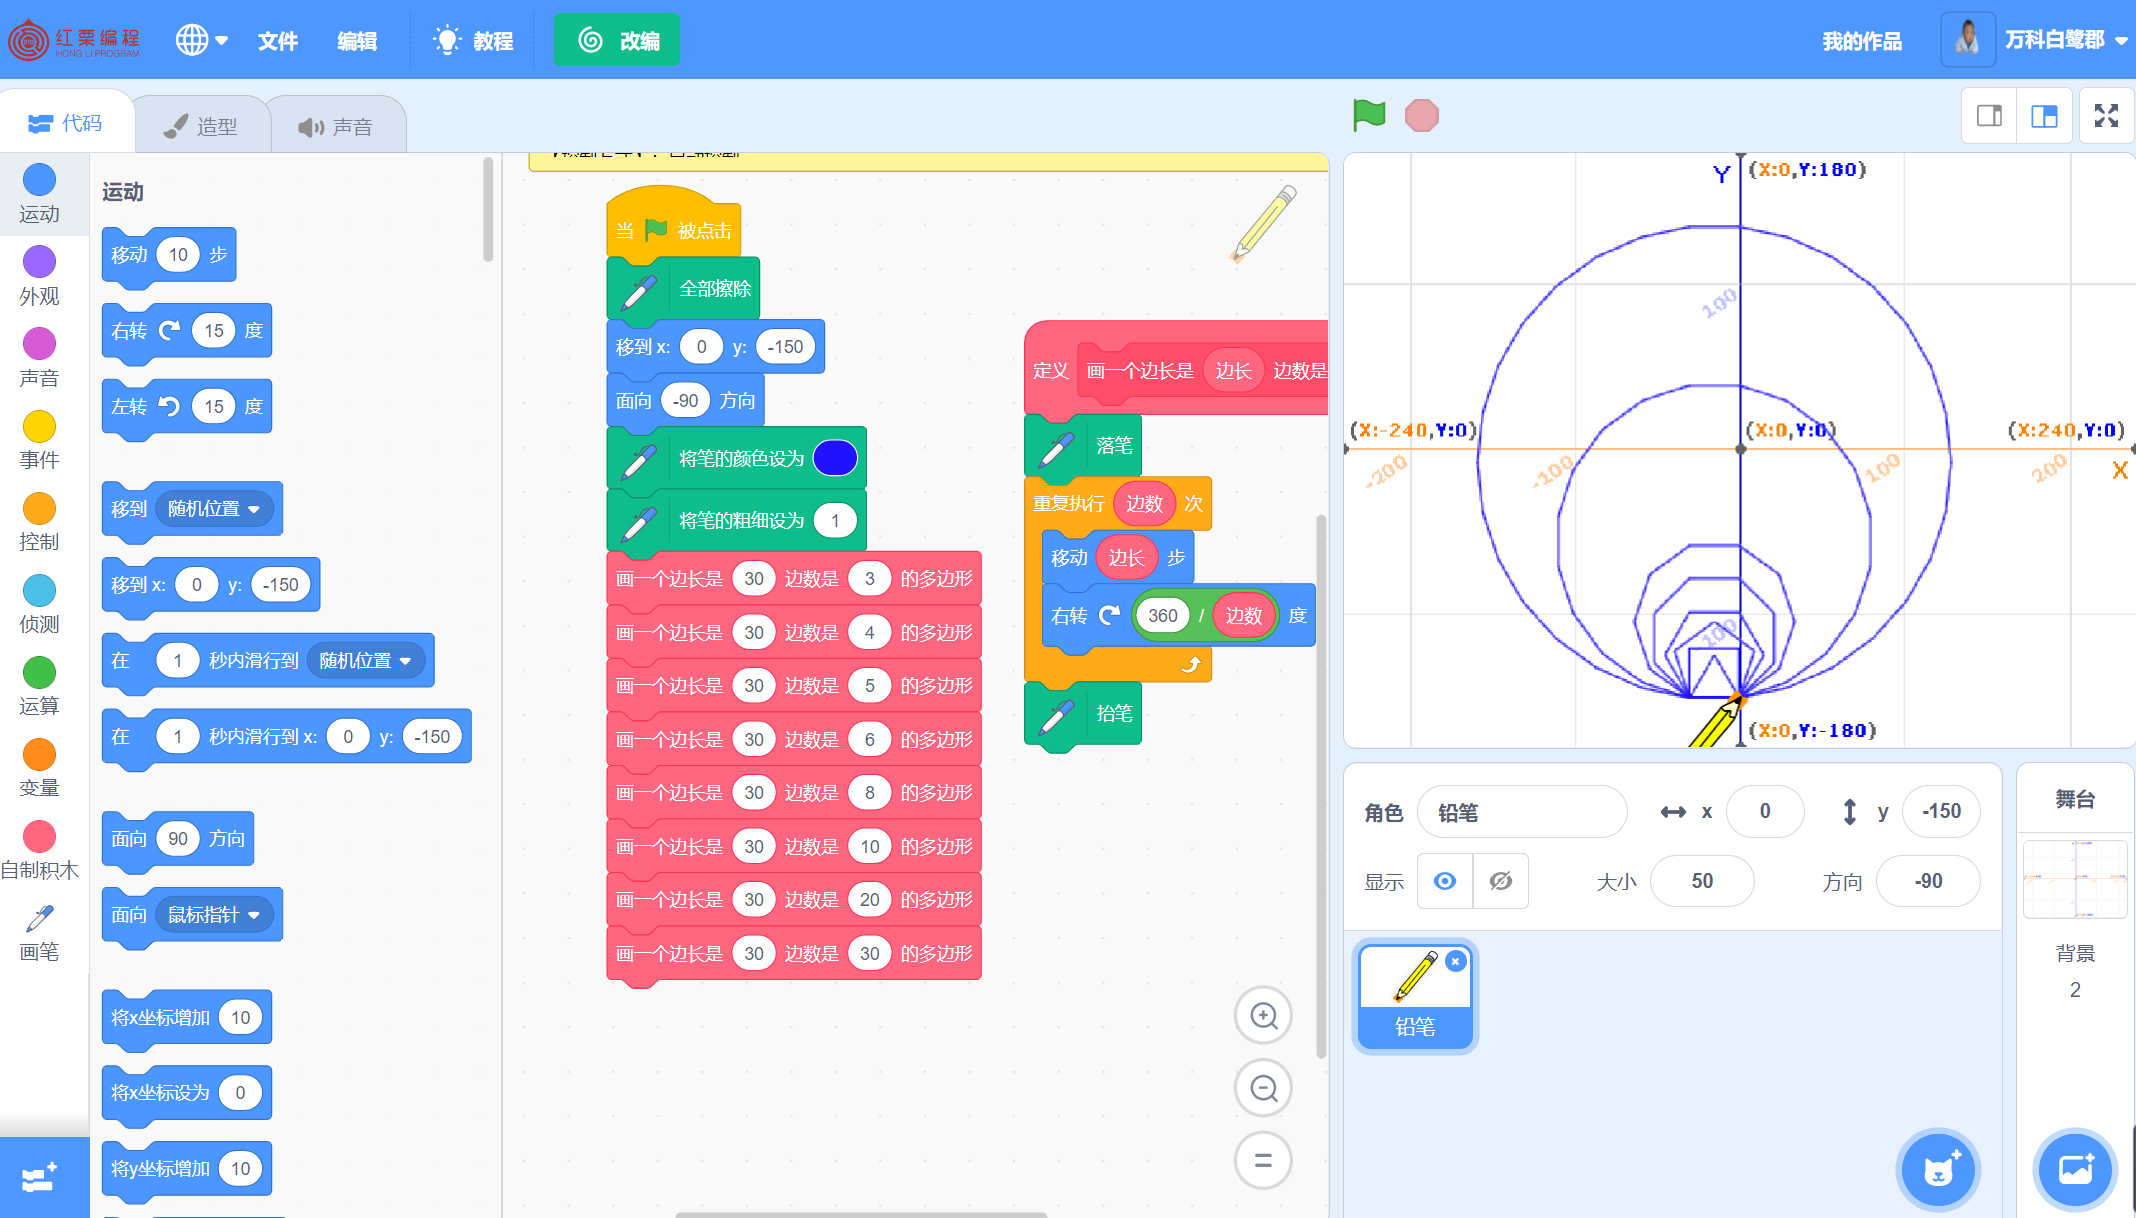The height and width of the screenshot is (1218, 2136).
Task: Open 随机位置 dropdown in 秒内滑行到 block
Action: click(x=365, y=661)
